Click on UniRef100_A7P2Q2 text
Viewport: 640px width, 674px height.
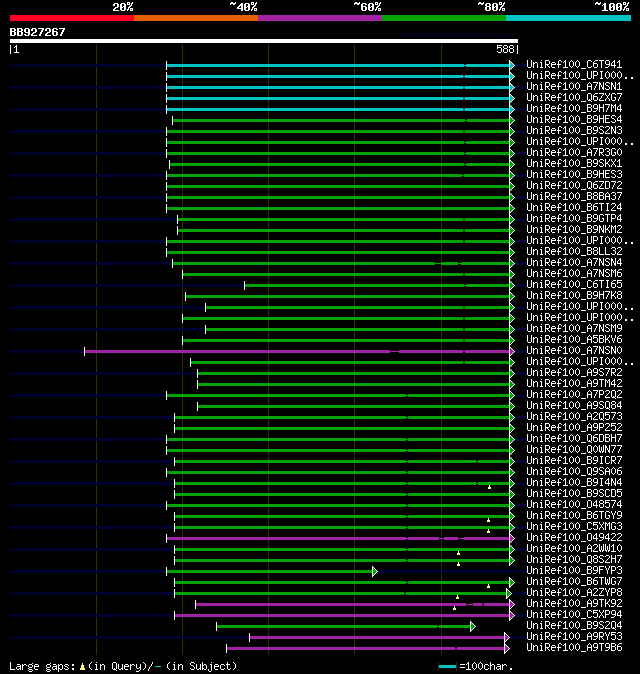tap(574, 395)
